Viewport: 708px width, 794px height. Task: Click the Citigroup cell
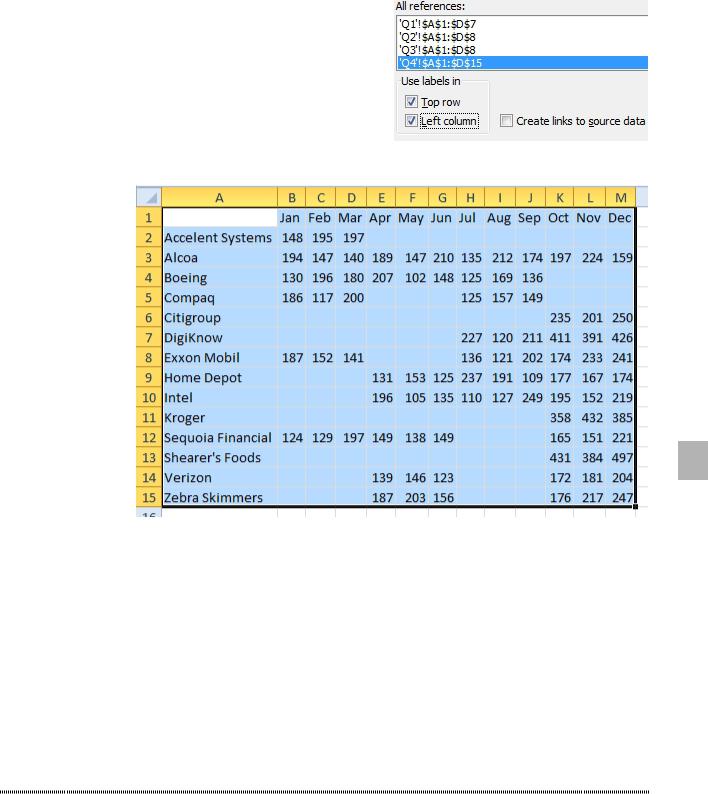219,317
